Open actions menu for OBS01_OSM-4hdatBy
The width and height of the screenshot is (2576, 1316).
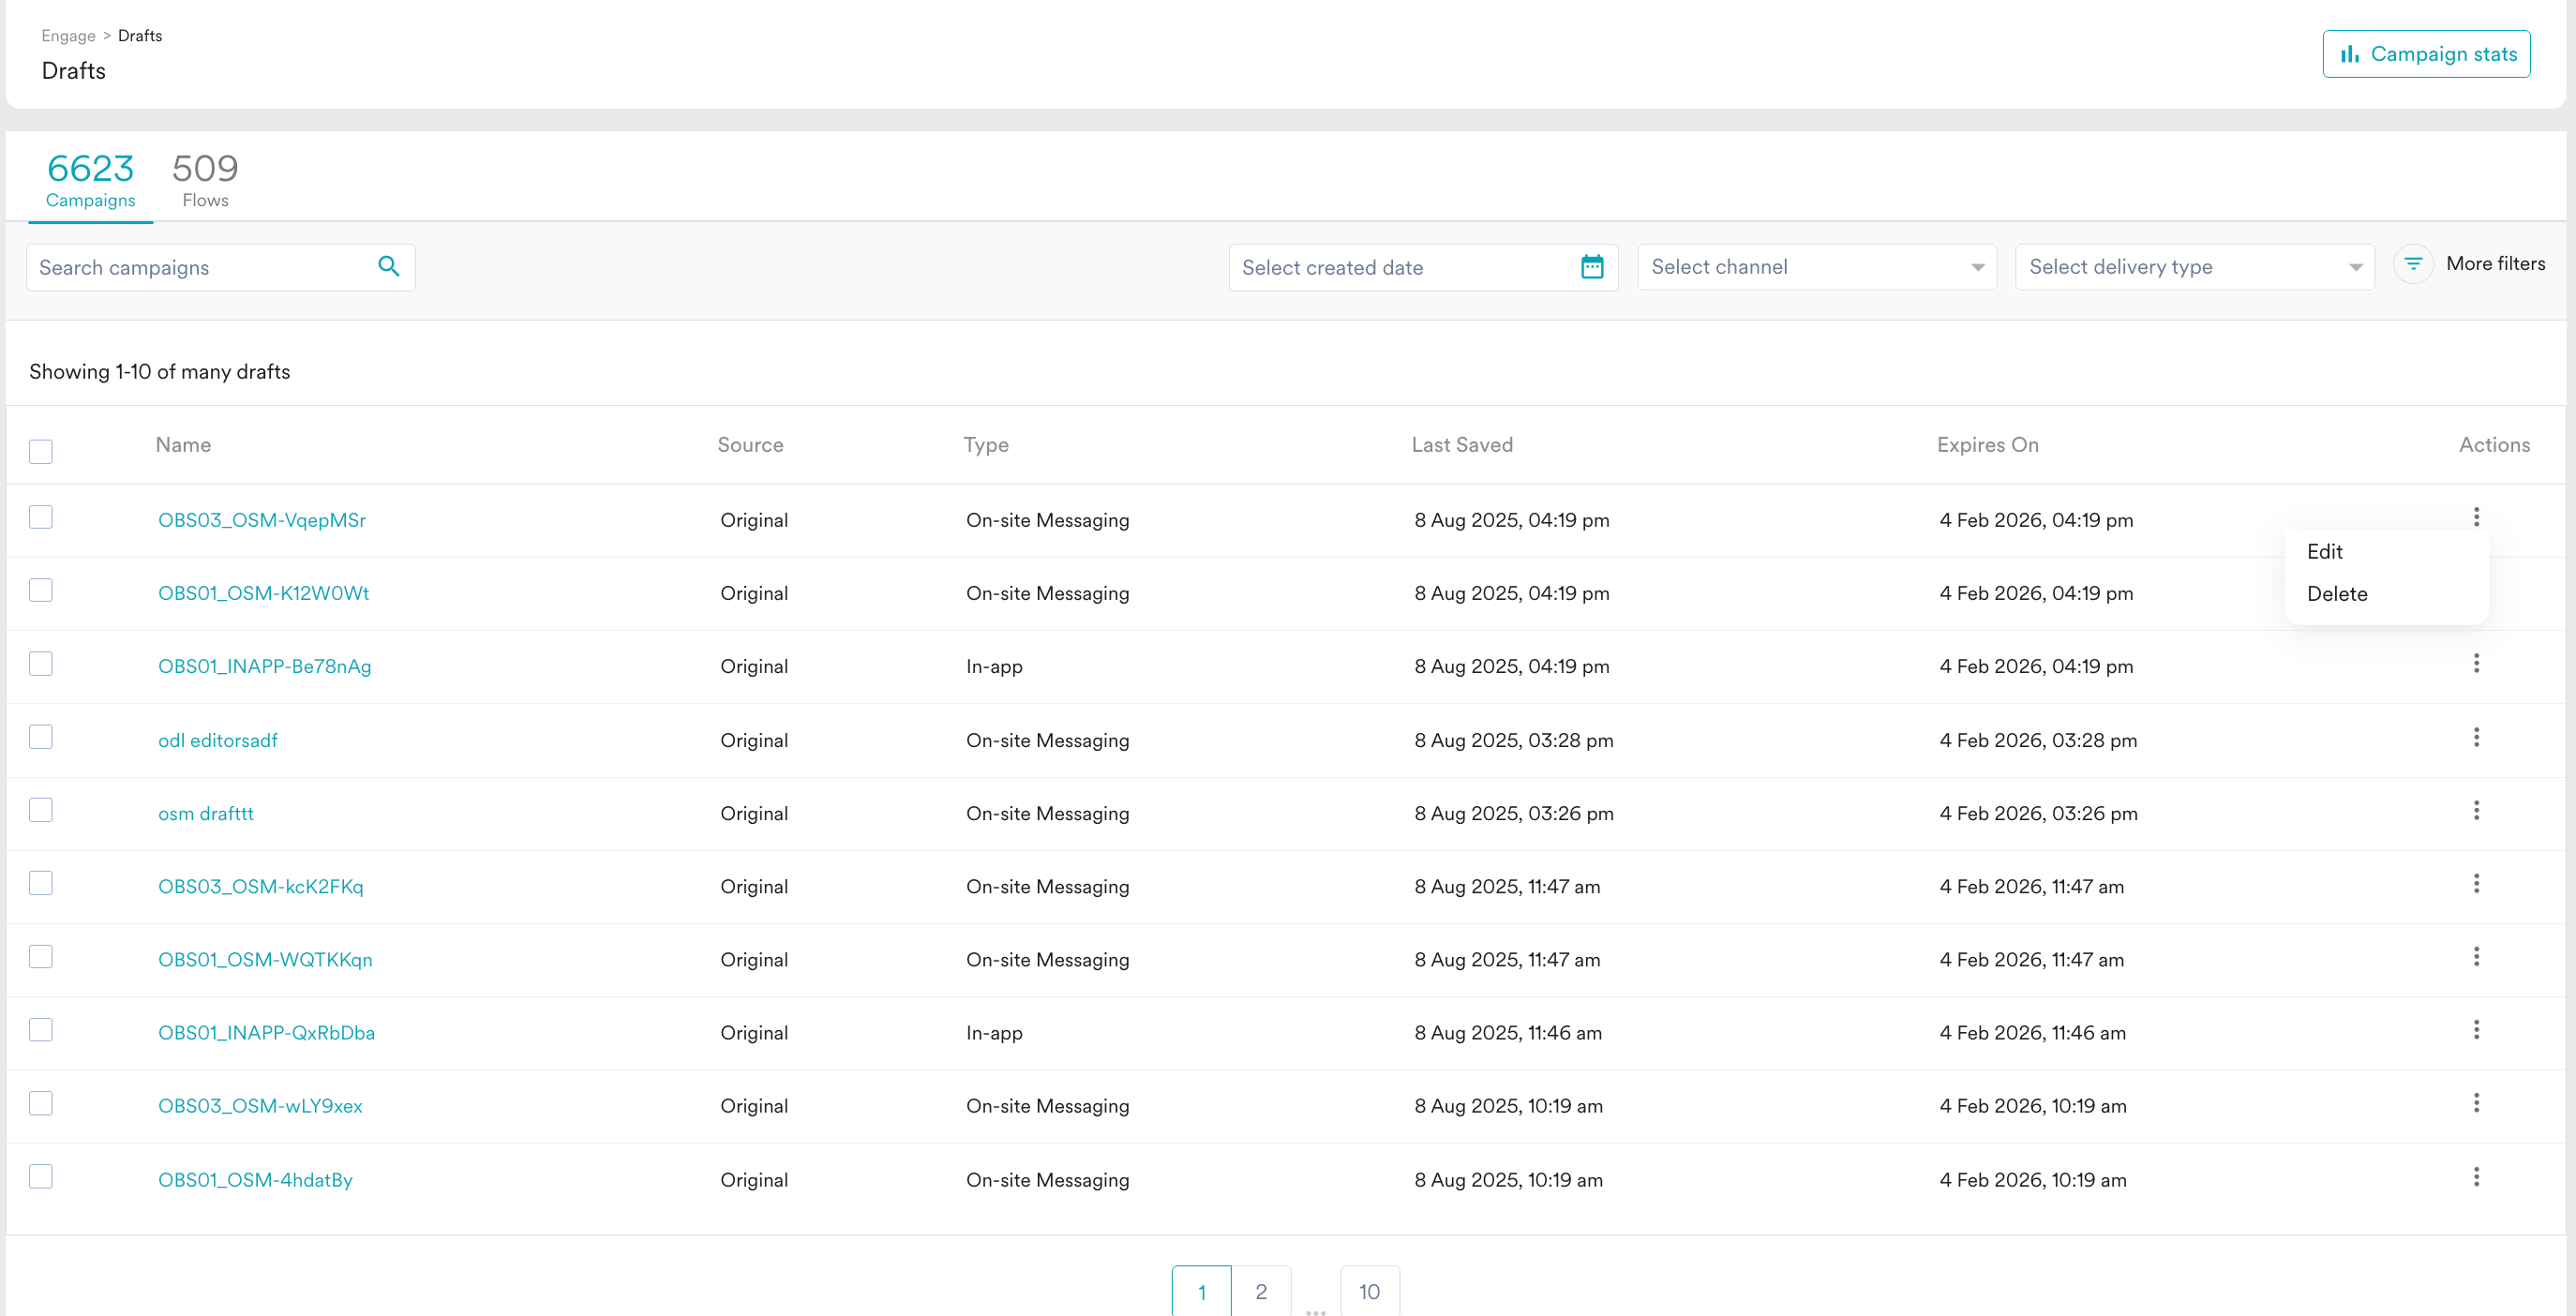2476,1177
